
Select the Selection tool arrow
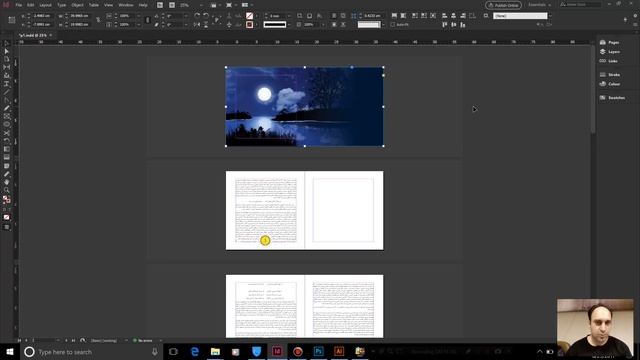7,43
